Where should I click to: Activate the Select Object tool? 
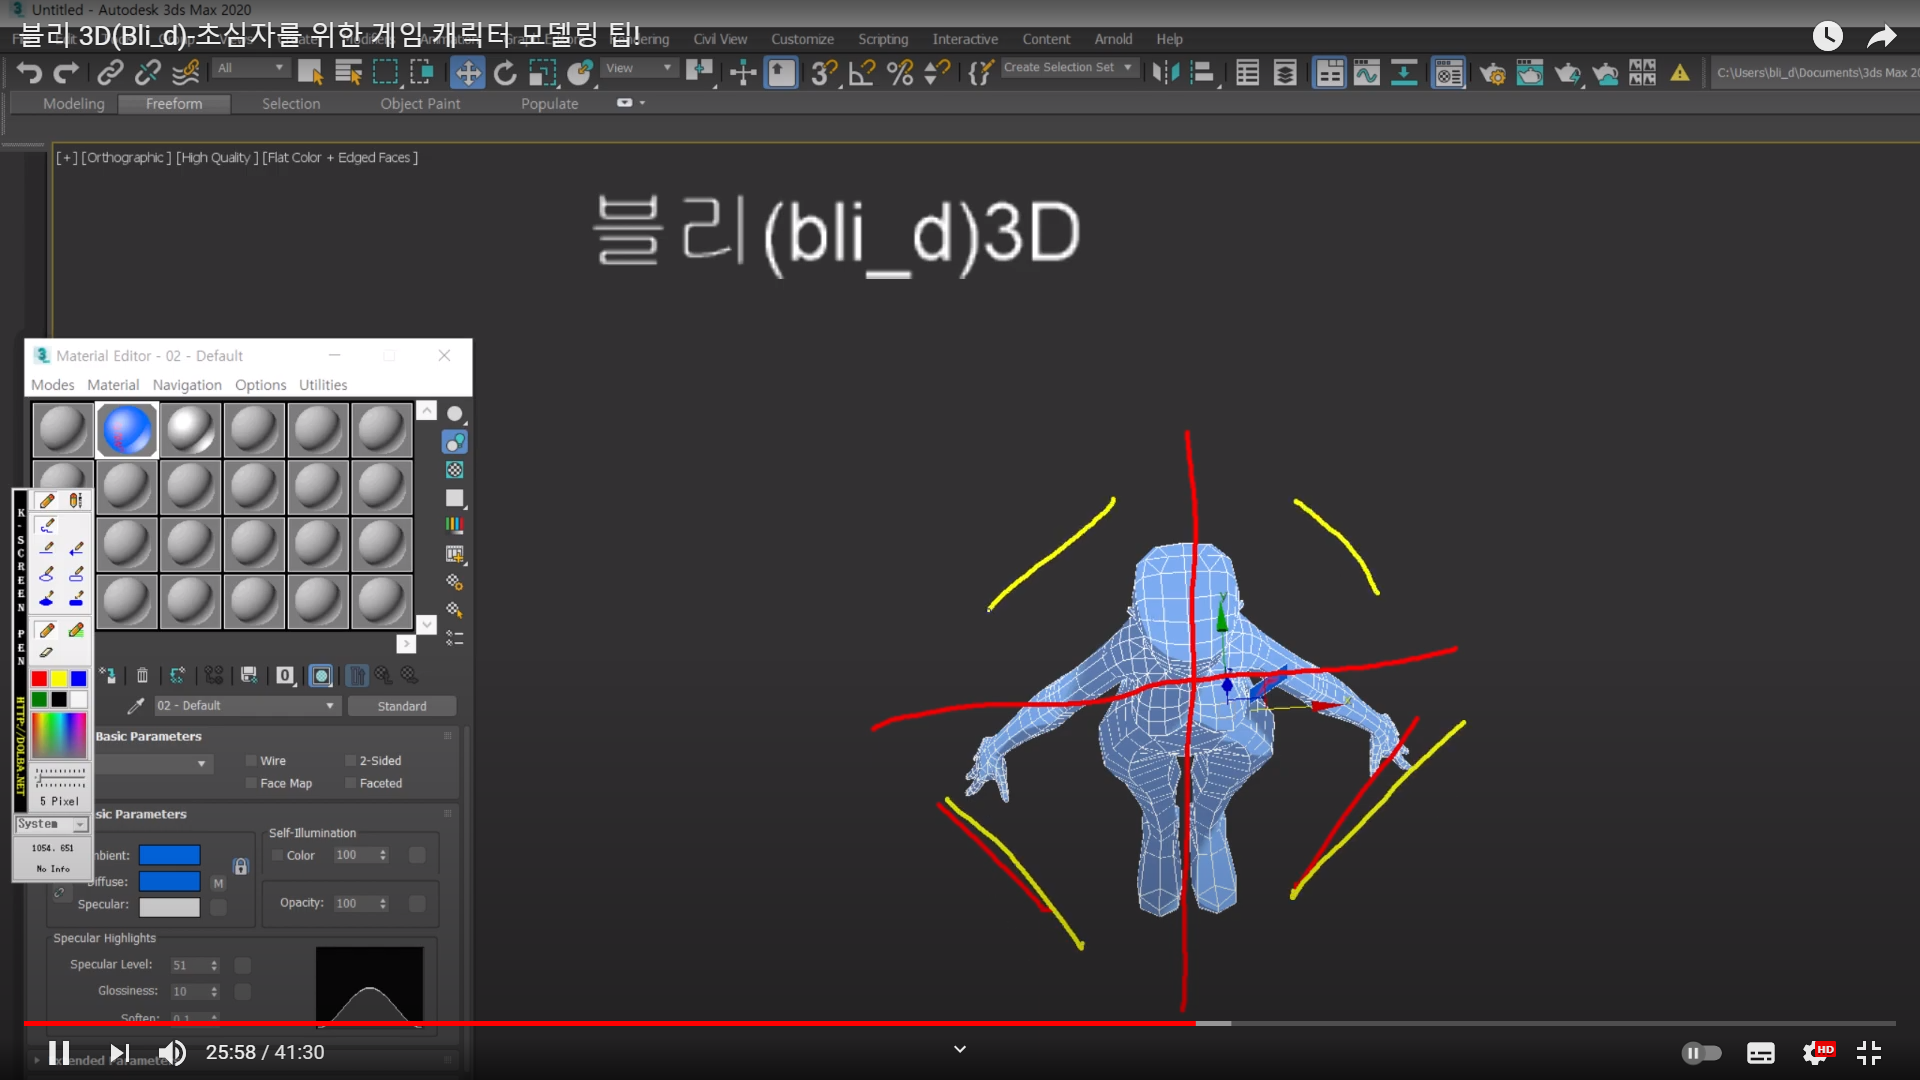click(x=310, y=72)
